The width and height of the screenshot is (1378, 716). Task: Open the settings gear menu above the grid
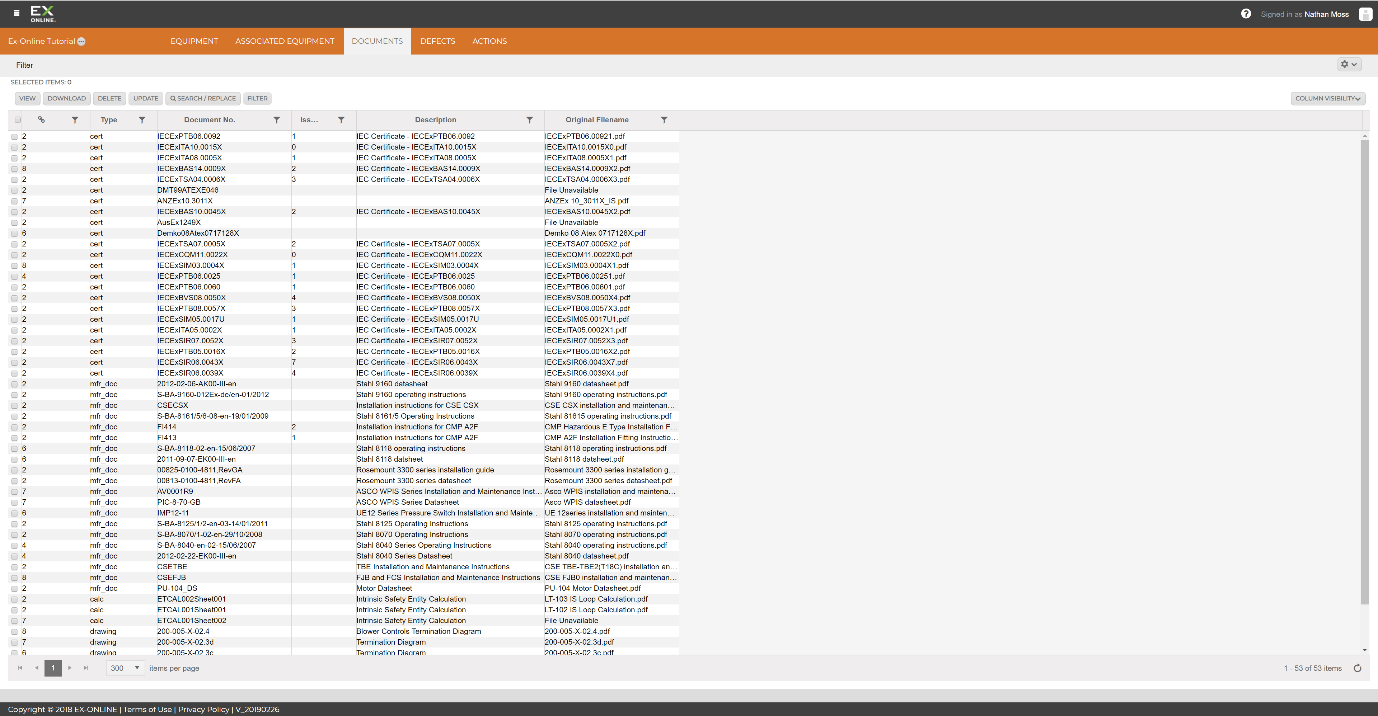click(x=1344, y=64)
